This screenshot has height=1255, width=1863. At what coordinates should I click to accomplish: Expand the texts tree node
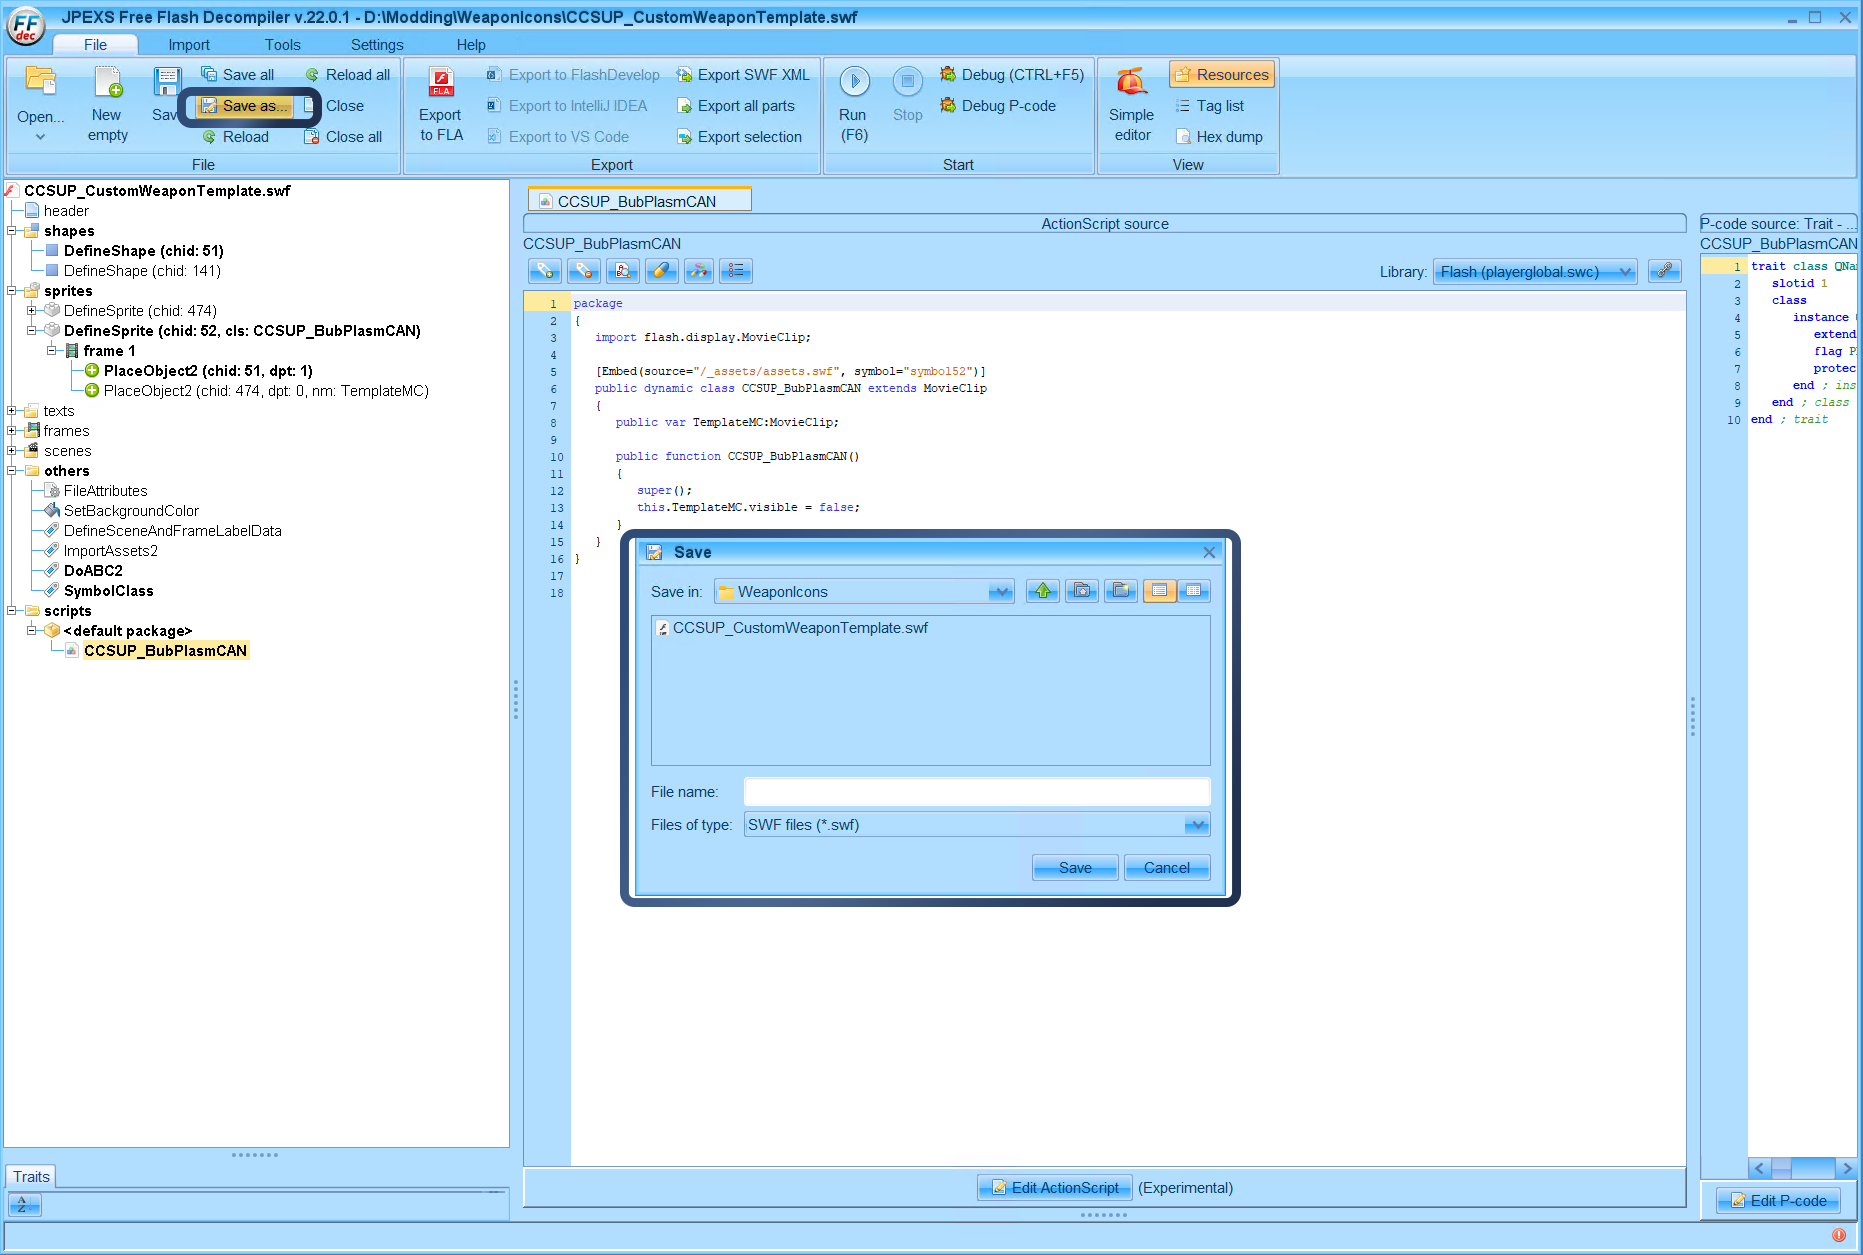(12, 411)
